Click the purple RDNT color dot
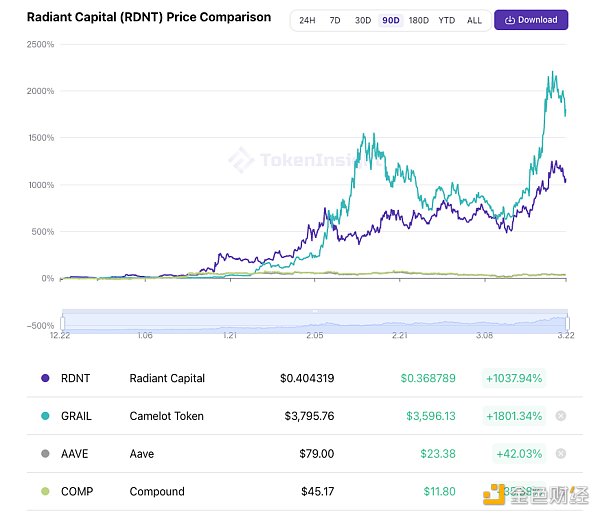600x516 pixels. (44, 378)
